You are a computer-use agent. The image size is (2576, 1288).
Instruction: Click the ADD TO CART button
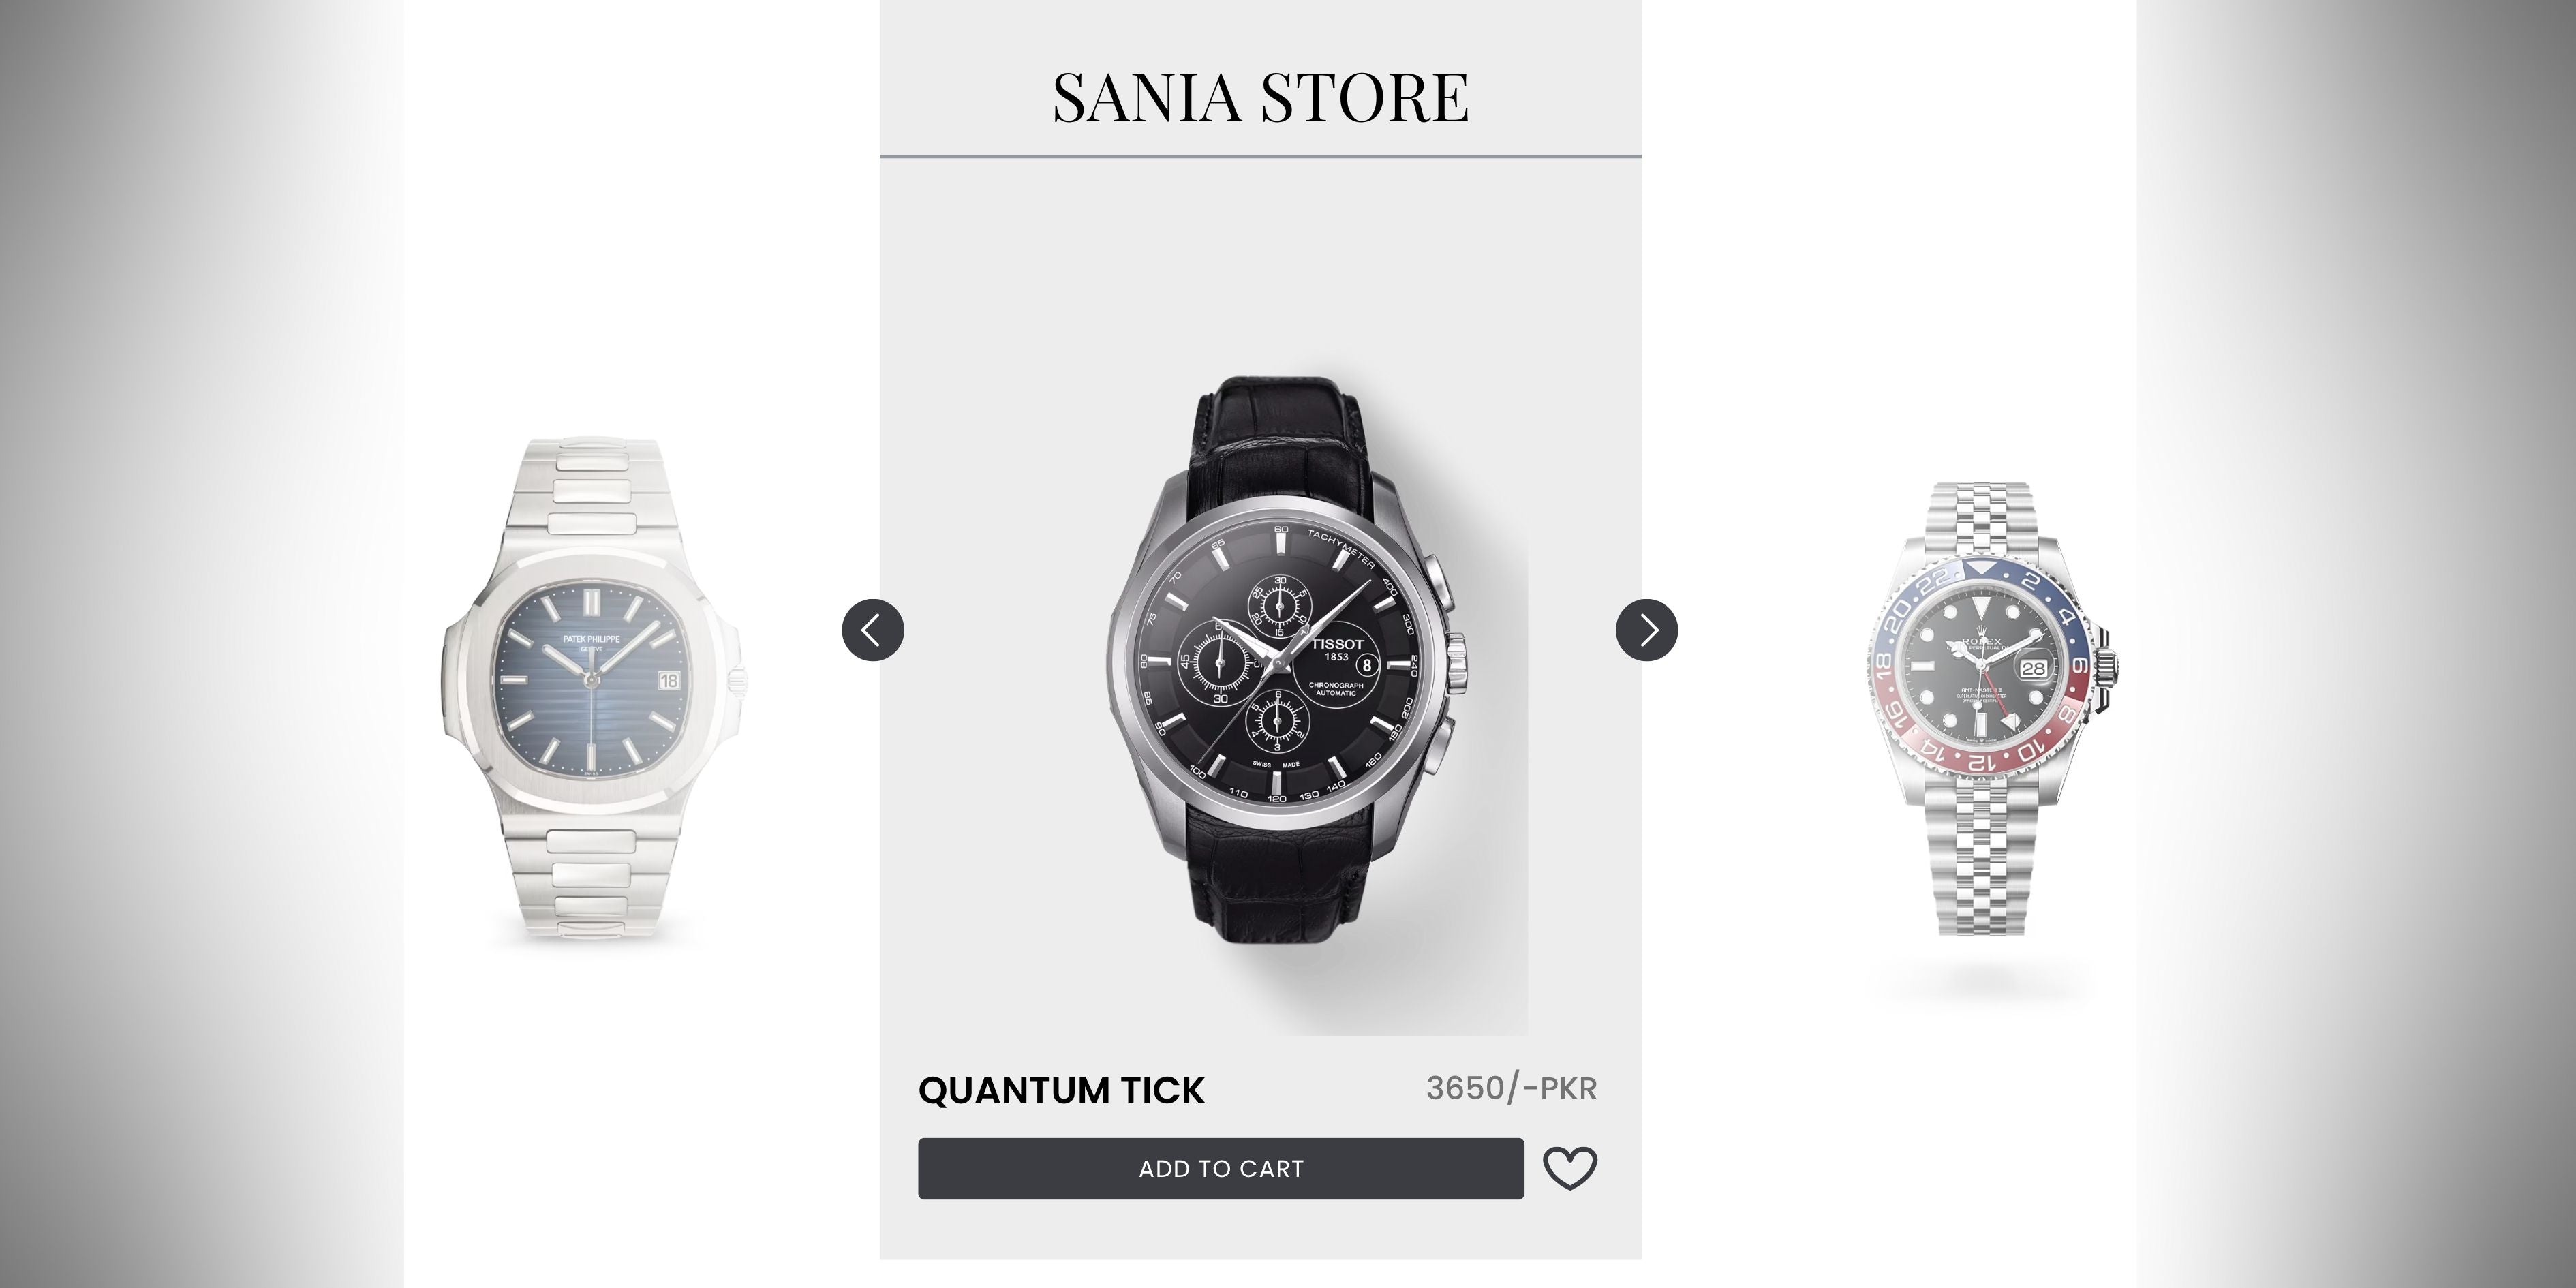coord(1221,1168)
